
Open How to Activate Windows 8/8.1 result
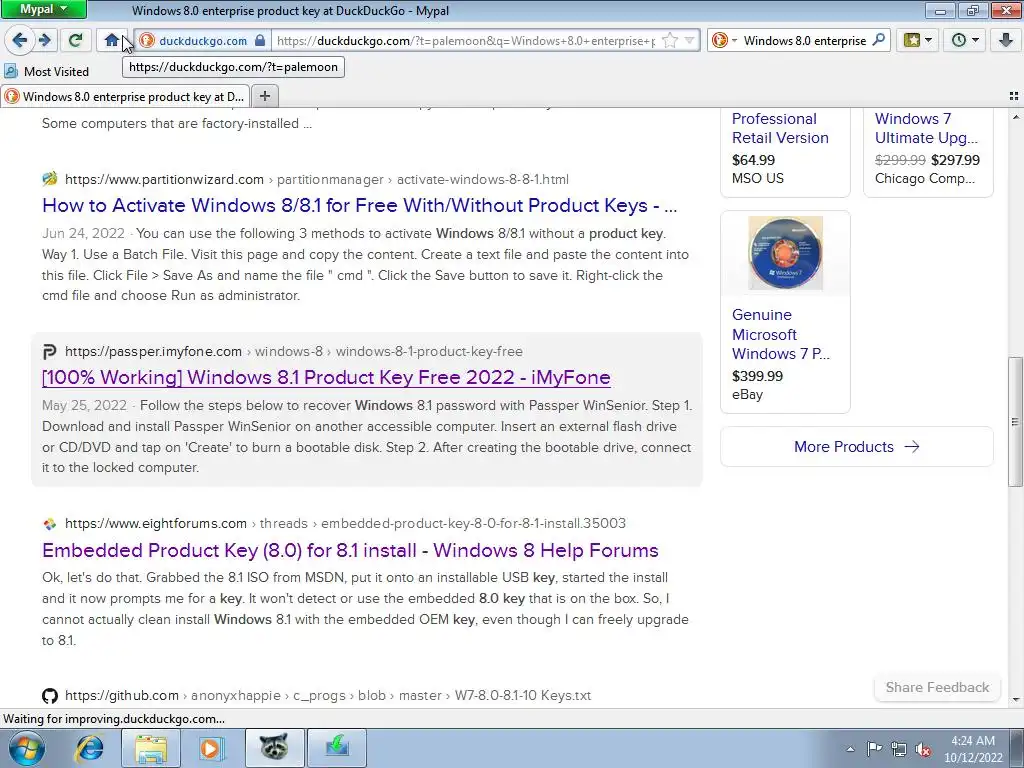coord(359,205)
